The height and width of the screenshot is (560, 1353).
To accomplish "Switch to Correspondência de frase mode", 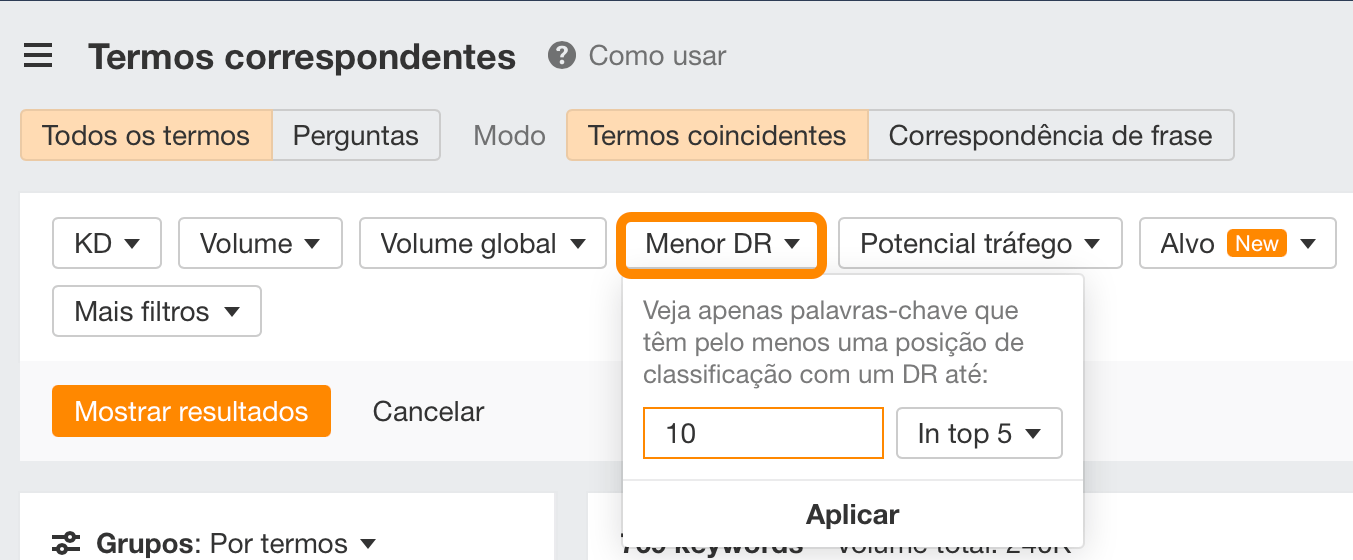I will point(1050,135).
